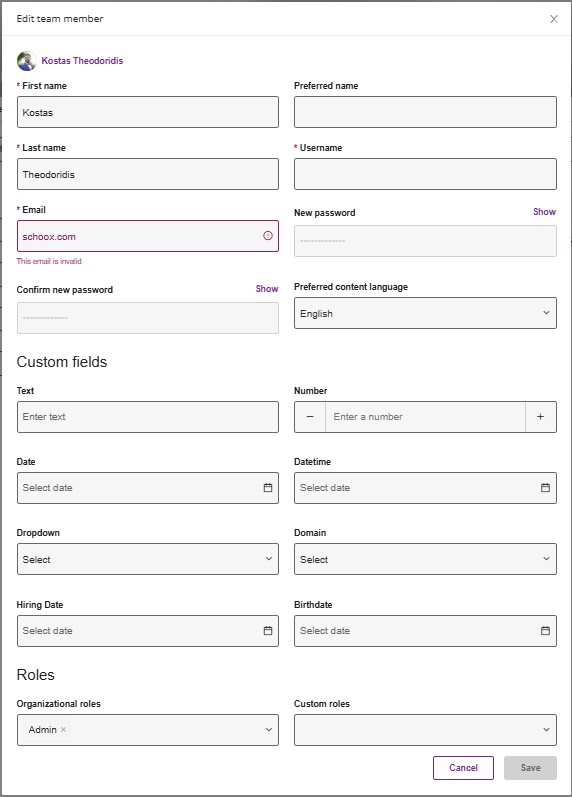Open the Birthdate calendar icon
Viewport: 572px width, 797px height.
(545, 631)
